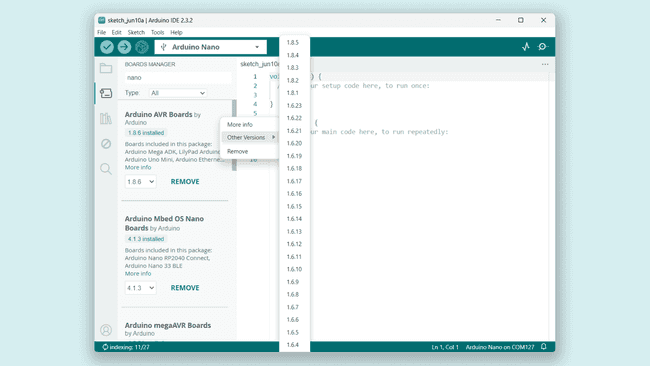The height and width of the screenshot is (366, 650).
Task: Open the Debug panel in sidebar
Action: click(x=106, y=144)
